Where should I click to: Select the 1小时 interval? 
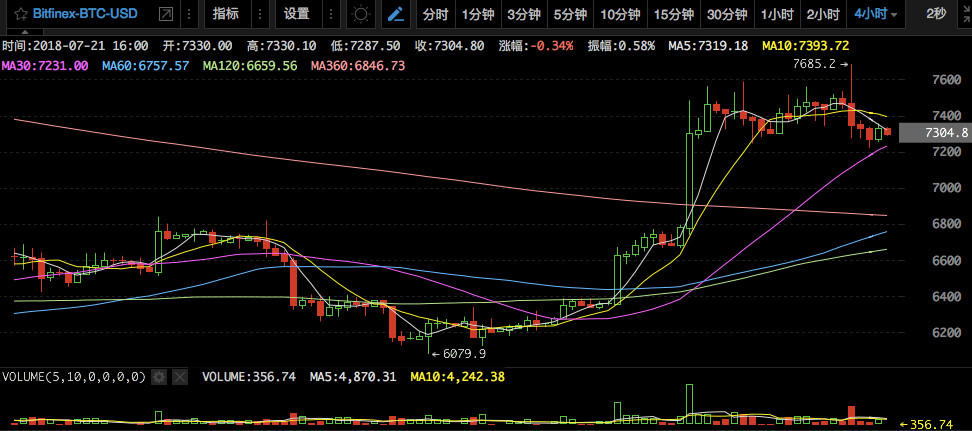777,15
